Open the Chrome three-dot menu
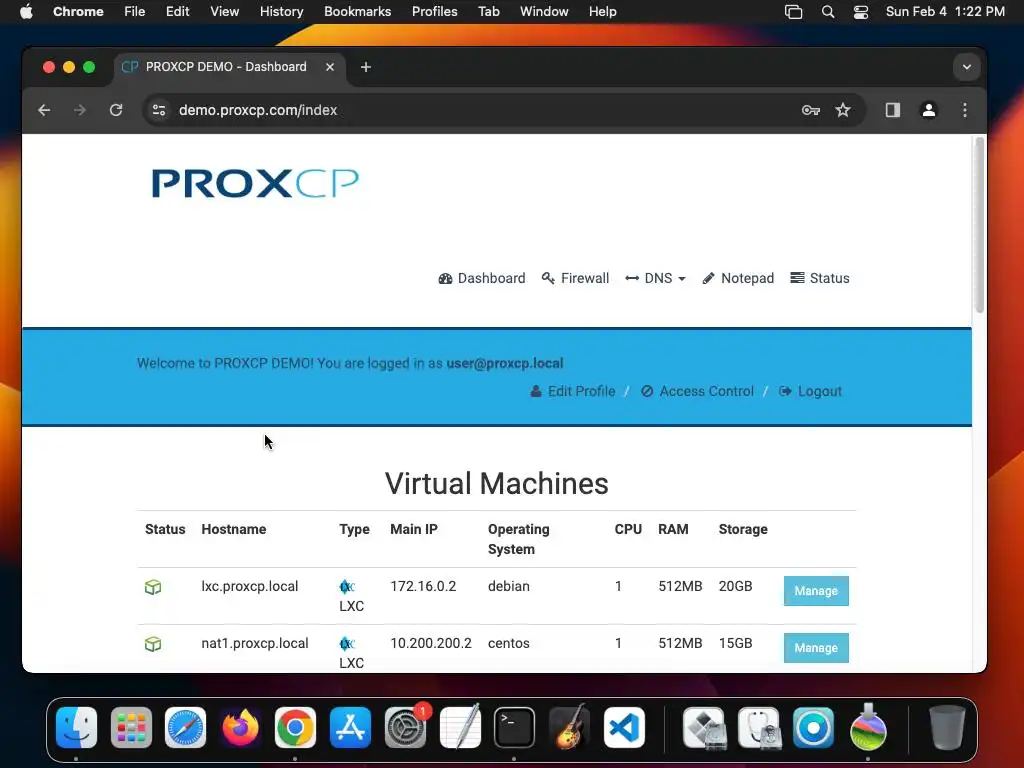The height and width of the screenshot is (768, 1024). pyautogui.click(x=965, y=110)
